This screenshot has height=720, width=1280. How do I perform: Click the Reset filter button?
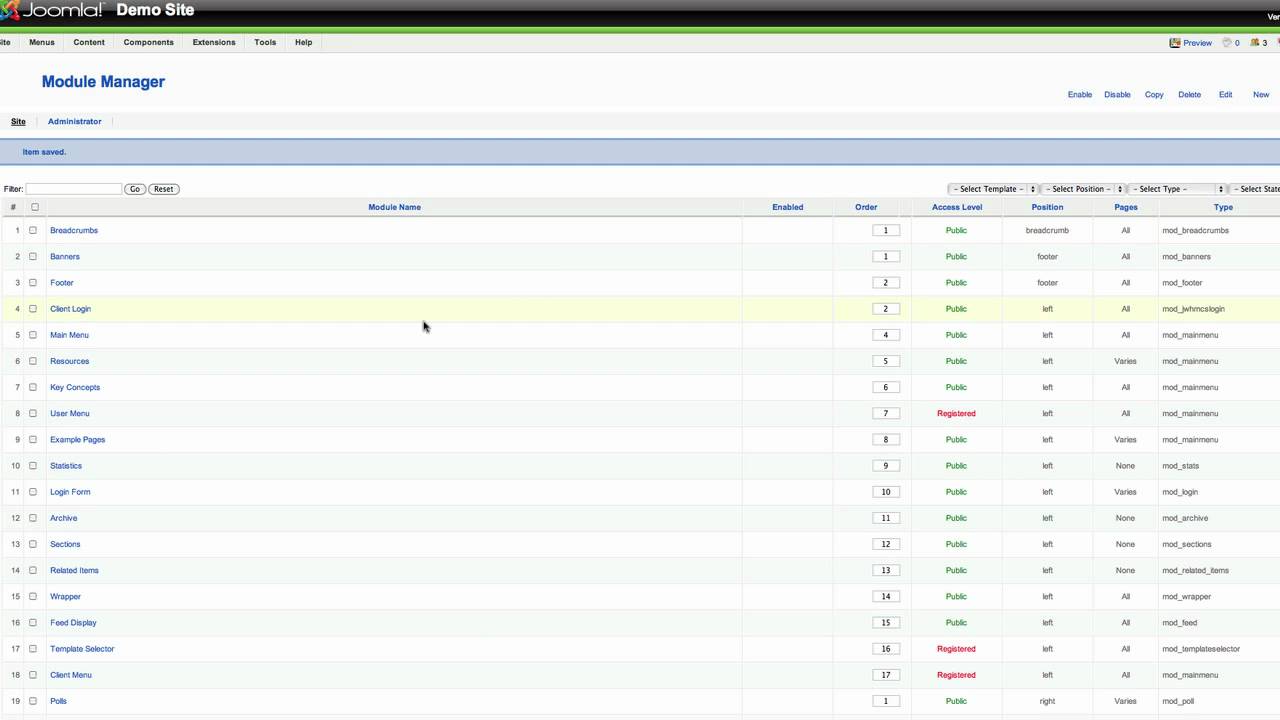(x=163, y=189)
